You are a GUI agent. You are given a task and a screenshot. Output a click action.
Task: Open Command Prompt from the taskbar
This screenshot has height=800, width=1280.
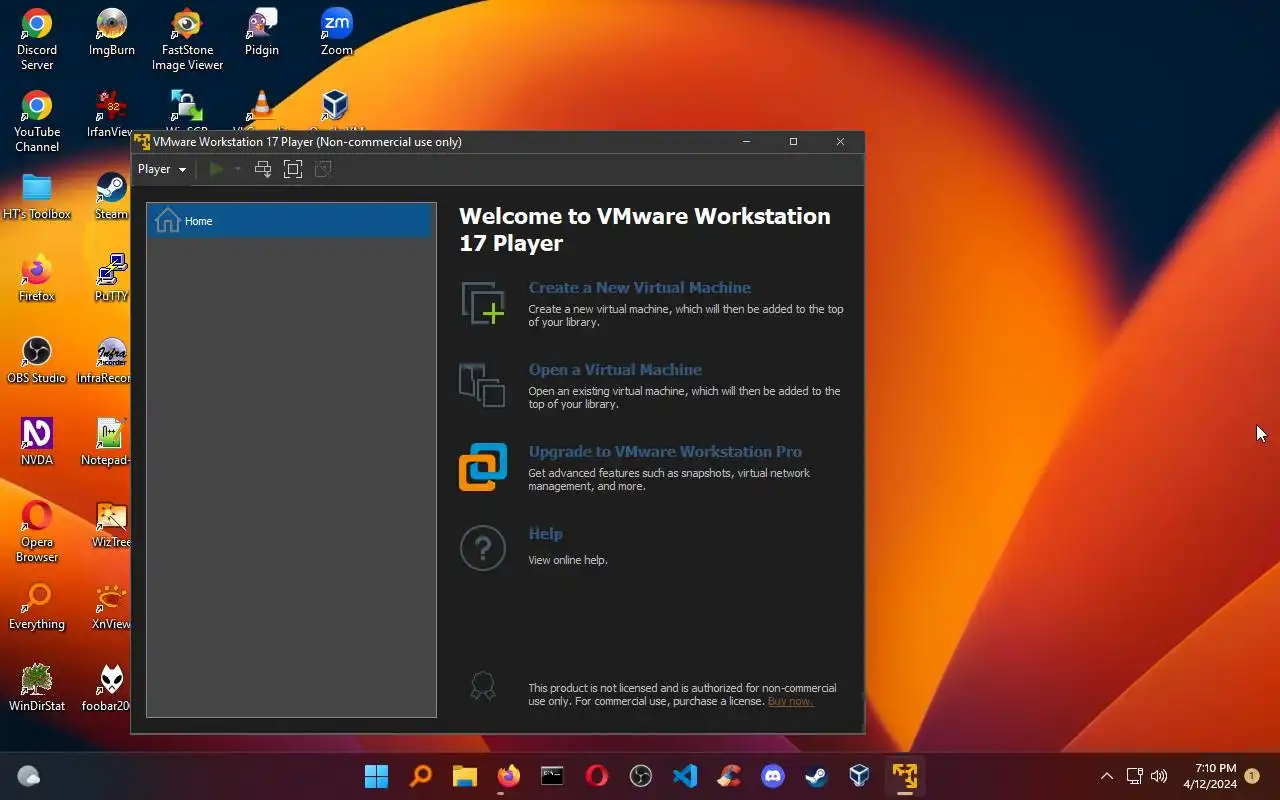point(553,776)
